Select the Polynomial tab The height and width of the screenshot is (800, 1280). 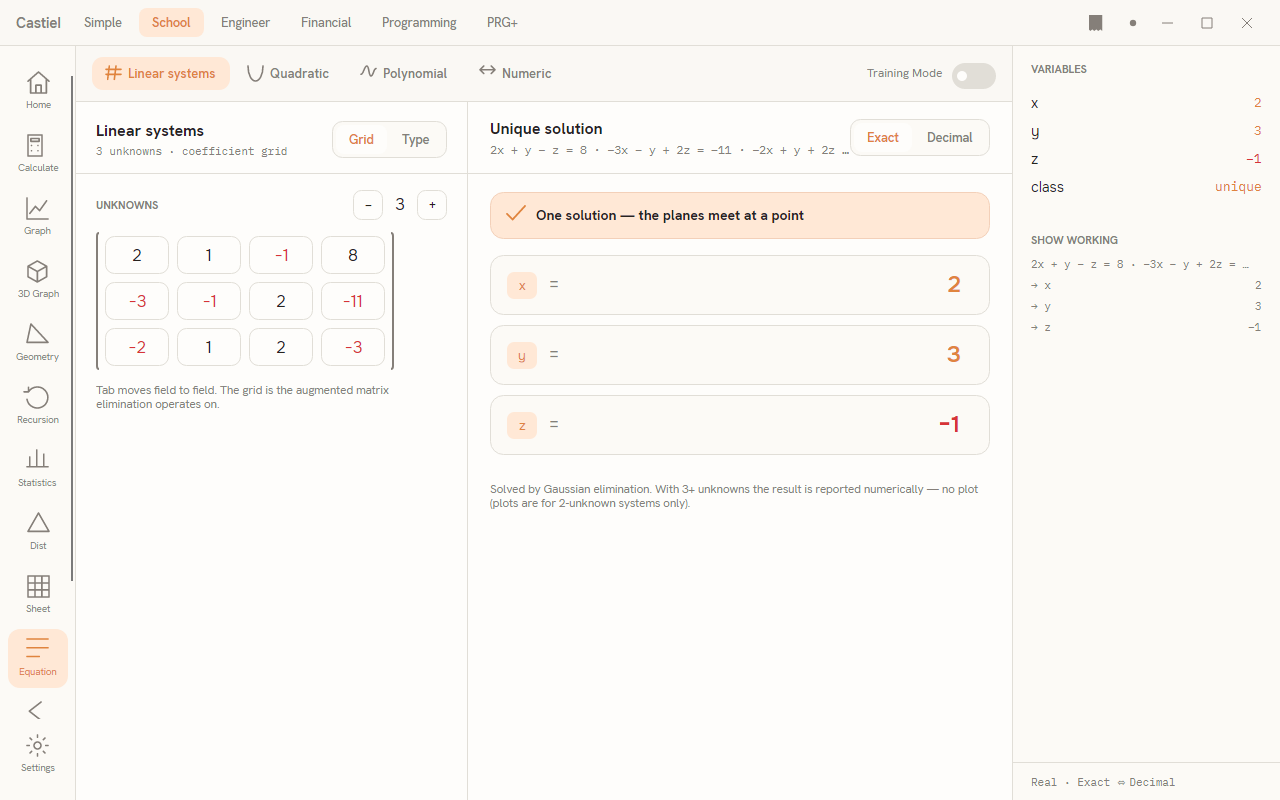coord(403,73)
